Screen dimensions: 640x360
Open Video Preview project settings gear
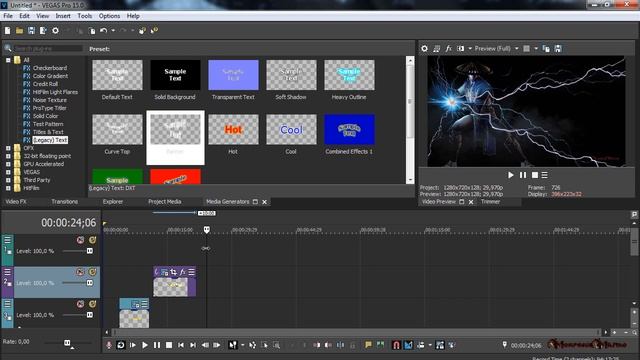pos(424,49)
